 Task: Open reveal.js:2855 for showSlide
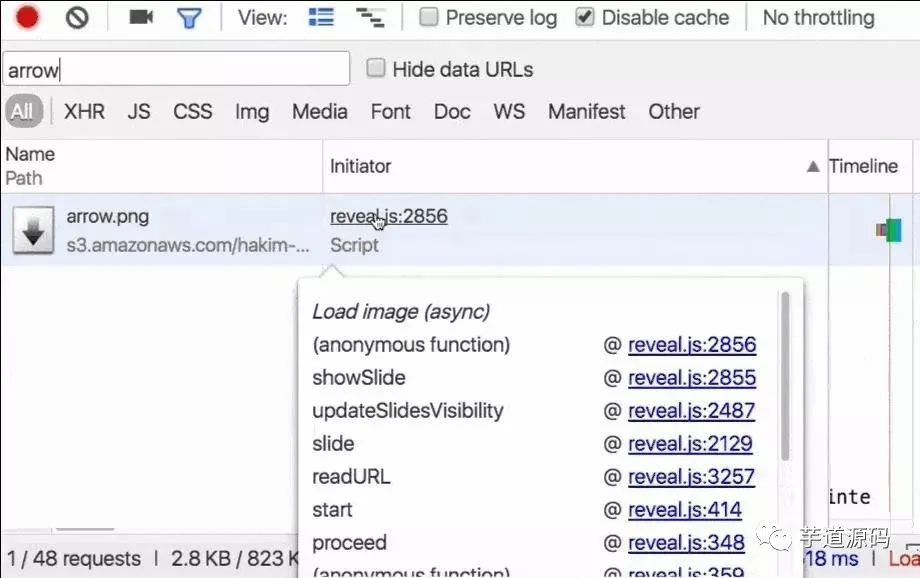pyautogui.click(x=692, y=377)
